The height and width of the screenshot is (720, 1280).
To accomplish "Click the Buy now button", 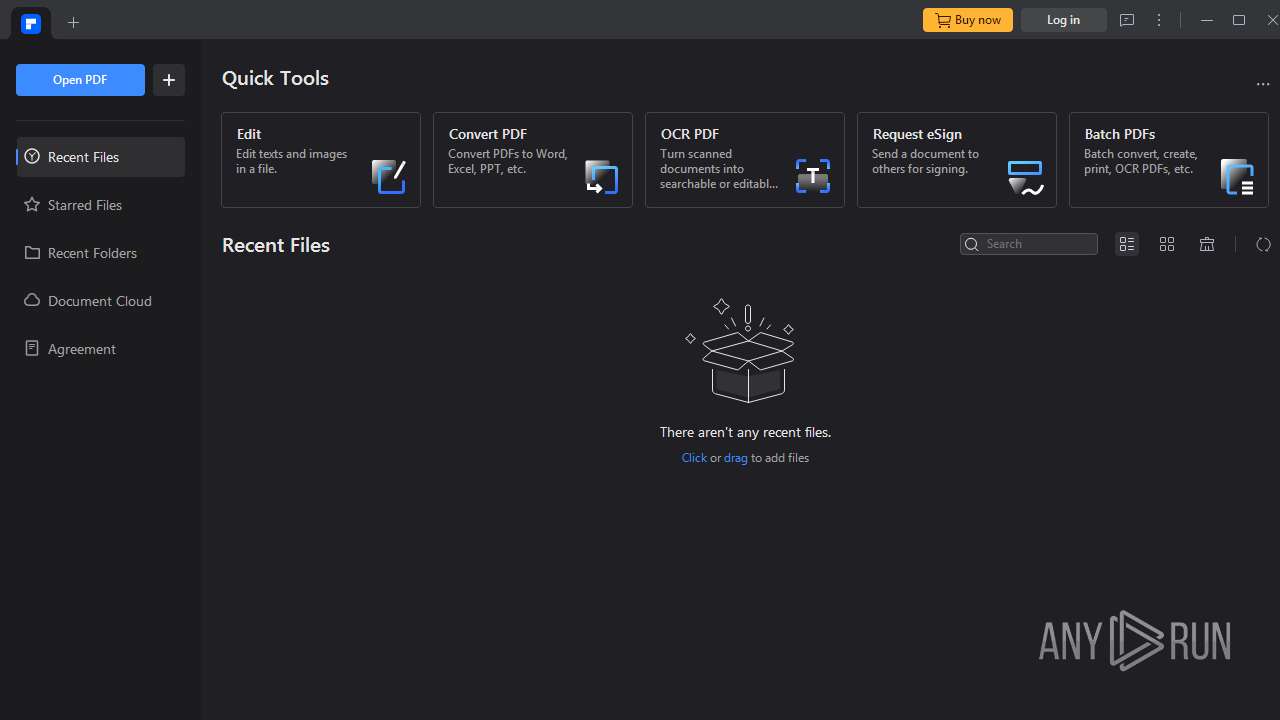I will coord(968,20).
